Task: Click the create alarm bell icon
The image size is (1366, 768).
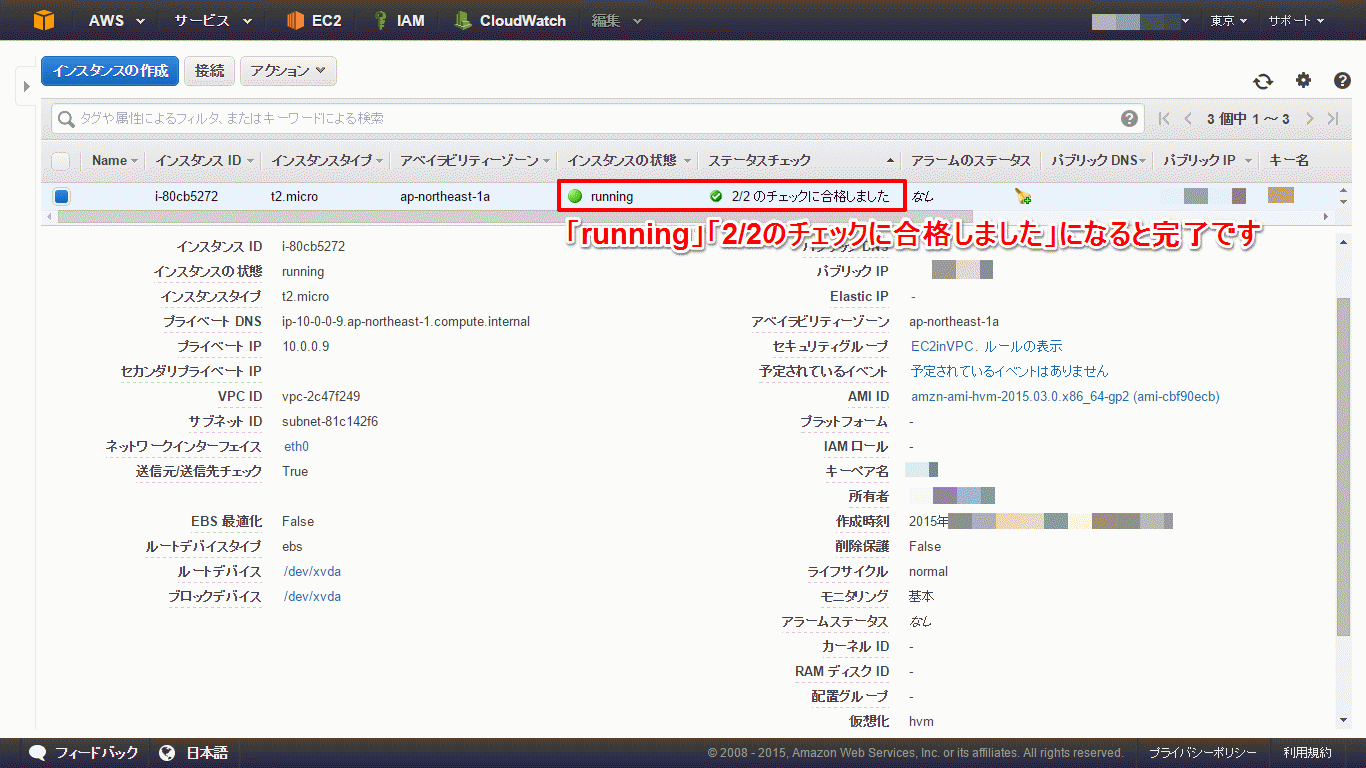Action: (1022, 196)
